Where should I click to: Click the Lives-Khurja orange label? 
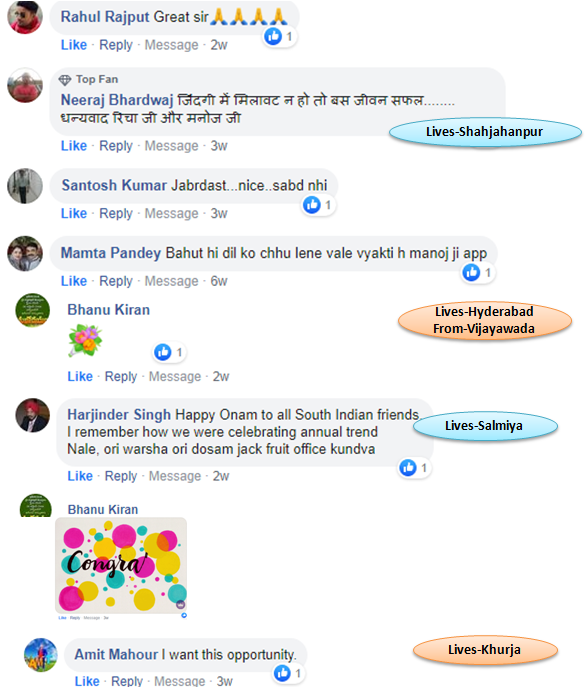pos(485,650)
